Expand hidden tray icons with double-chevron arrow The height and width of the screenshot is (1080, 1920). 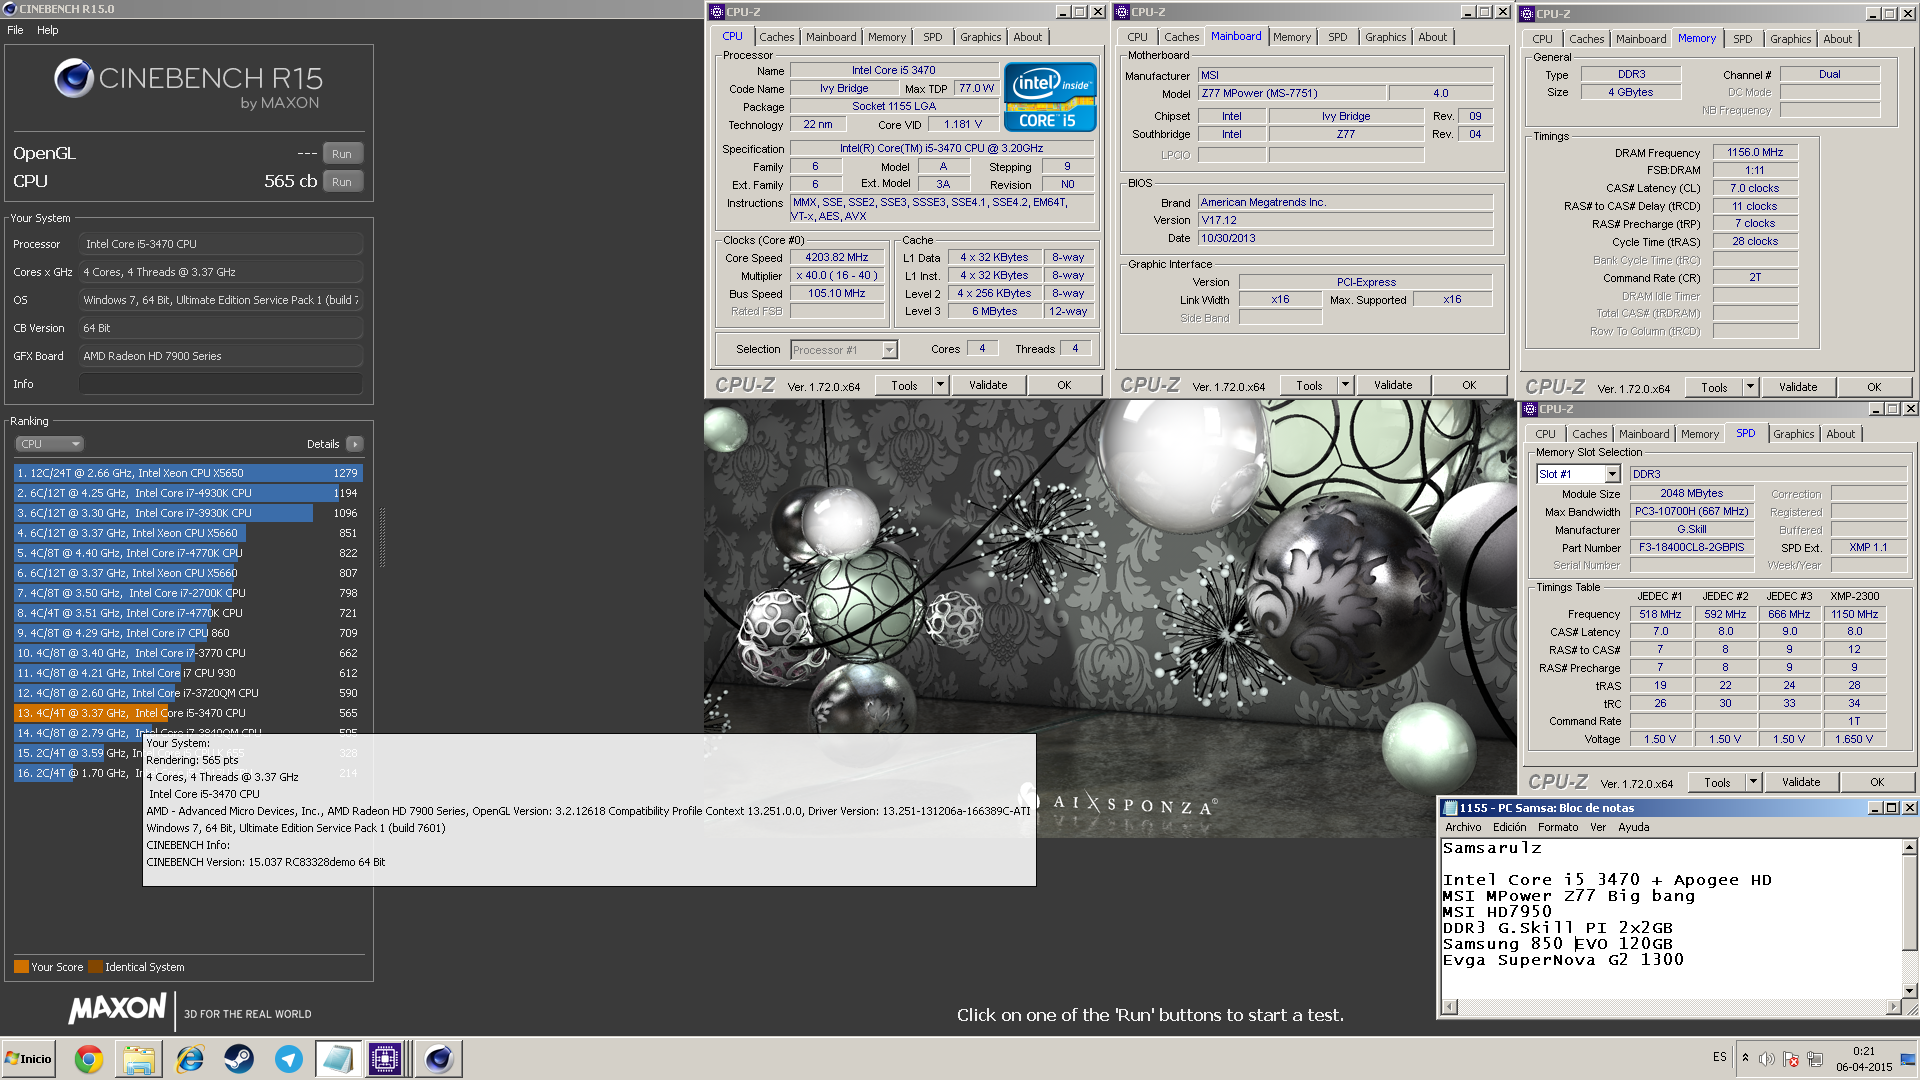pos(1745,1058)
